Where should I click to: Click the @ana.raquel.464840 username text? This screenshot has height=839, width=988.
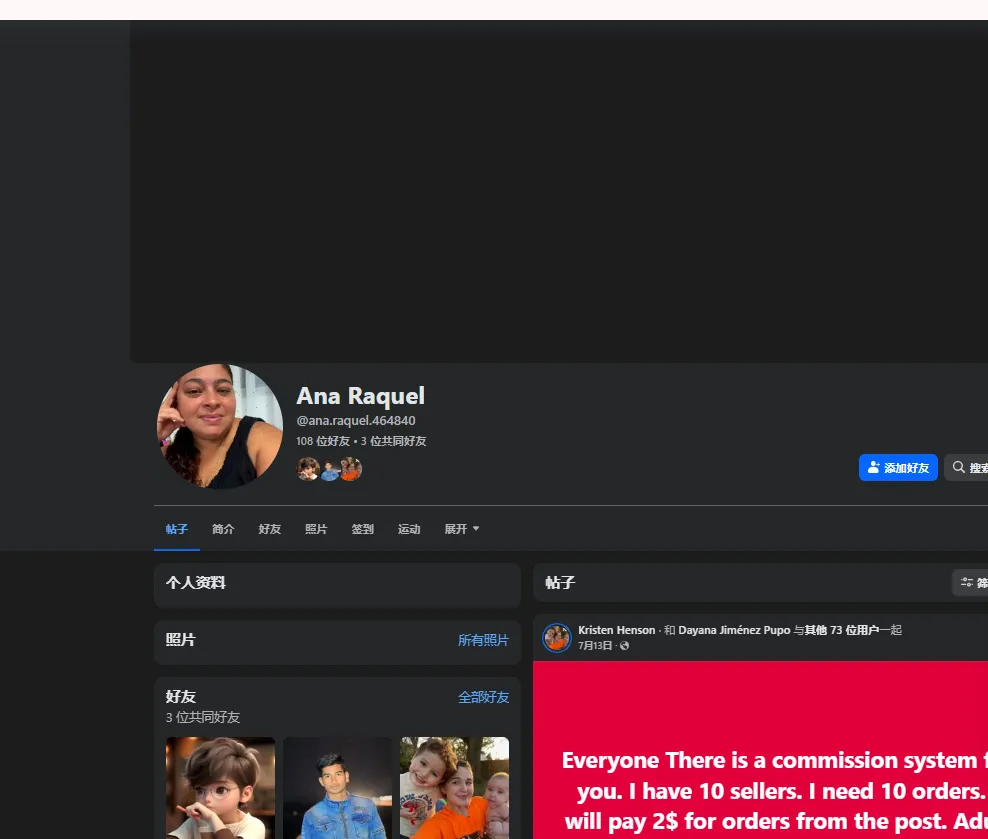356,420
